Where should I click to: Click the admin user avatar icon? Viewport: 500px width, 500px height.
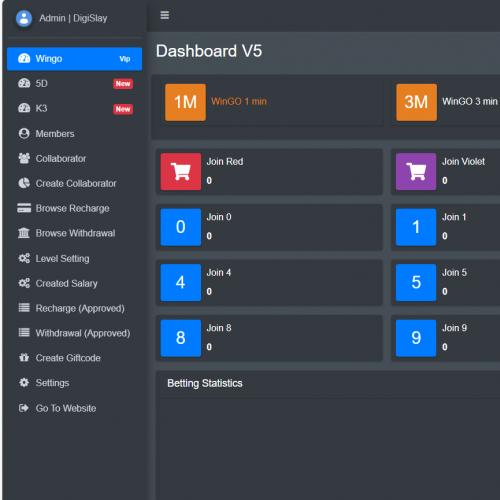click(24, 18)
